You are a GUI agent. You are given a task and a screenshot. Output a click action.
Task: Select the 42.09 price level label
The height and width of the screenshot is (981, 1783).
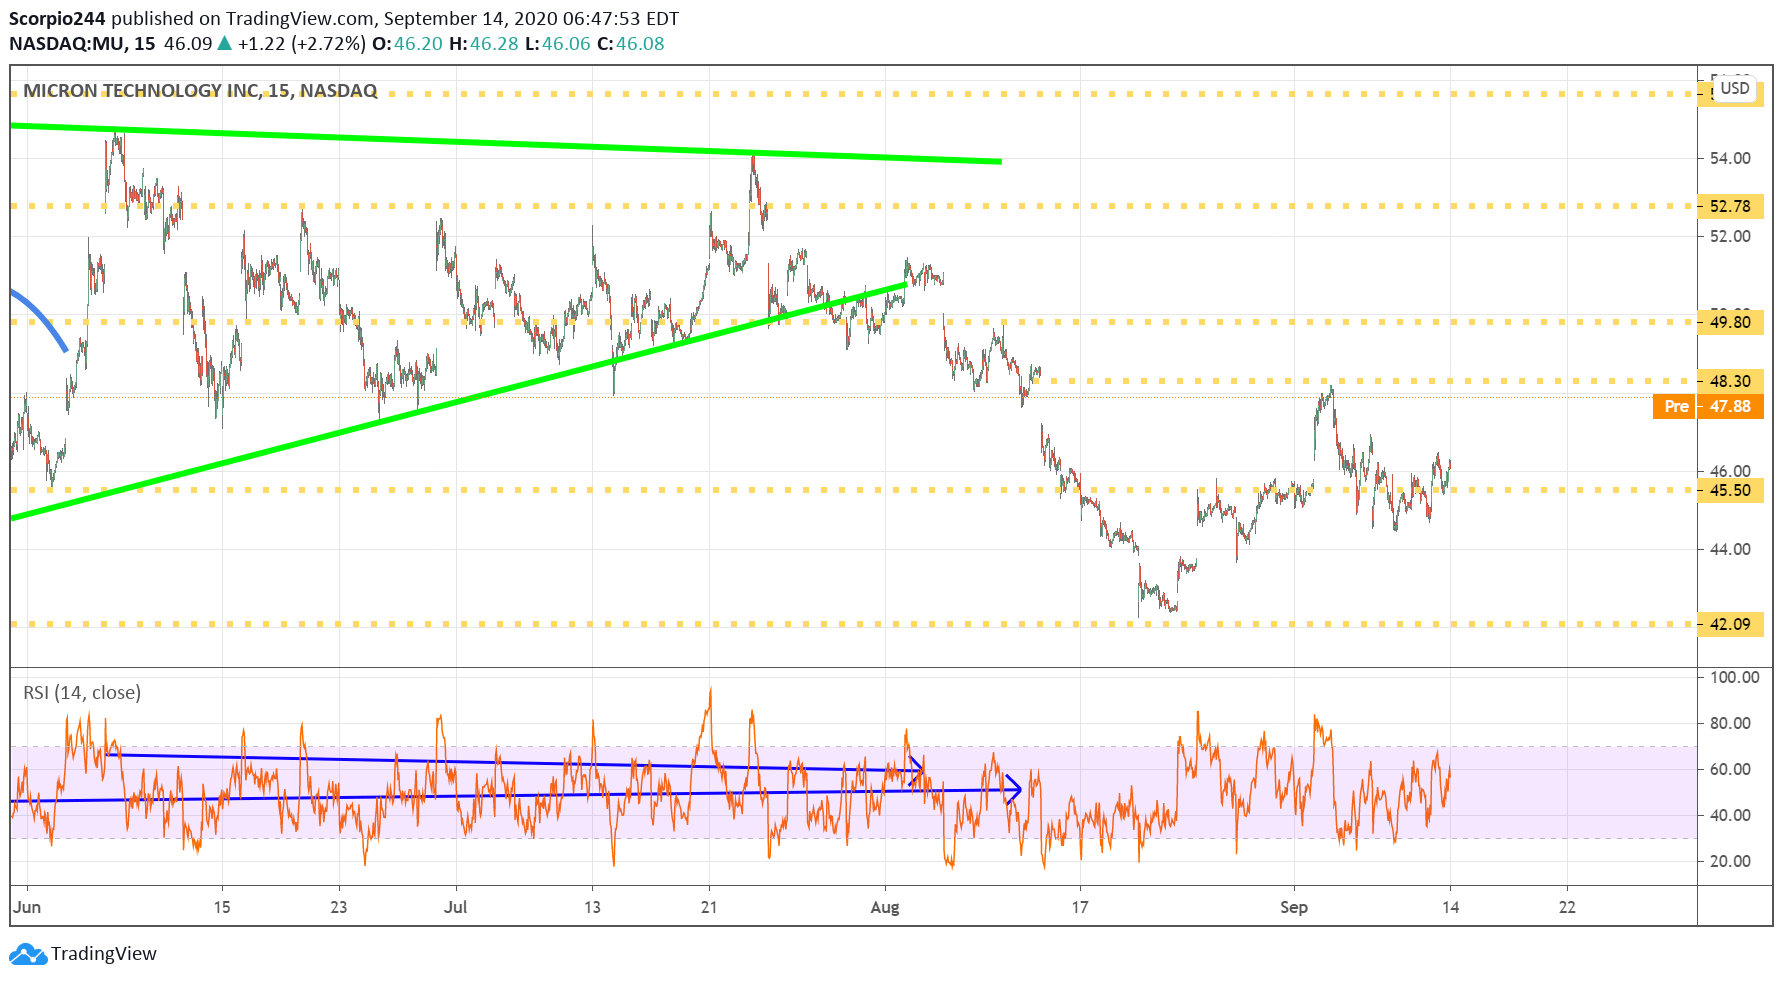(1730, 624)
